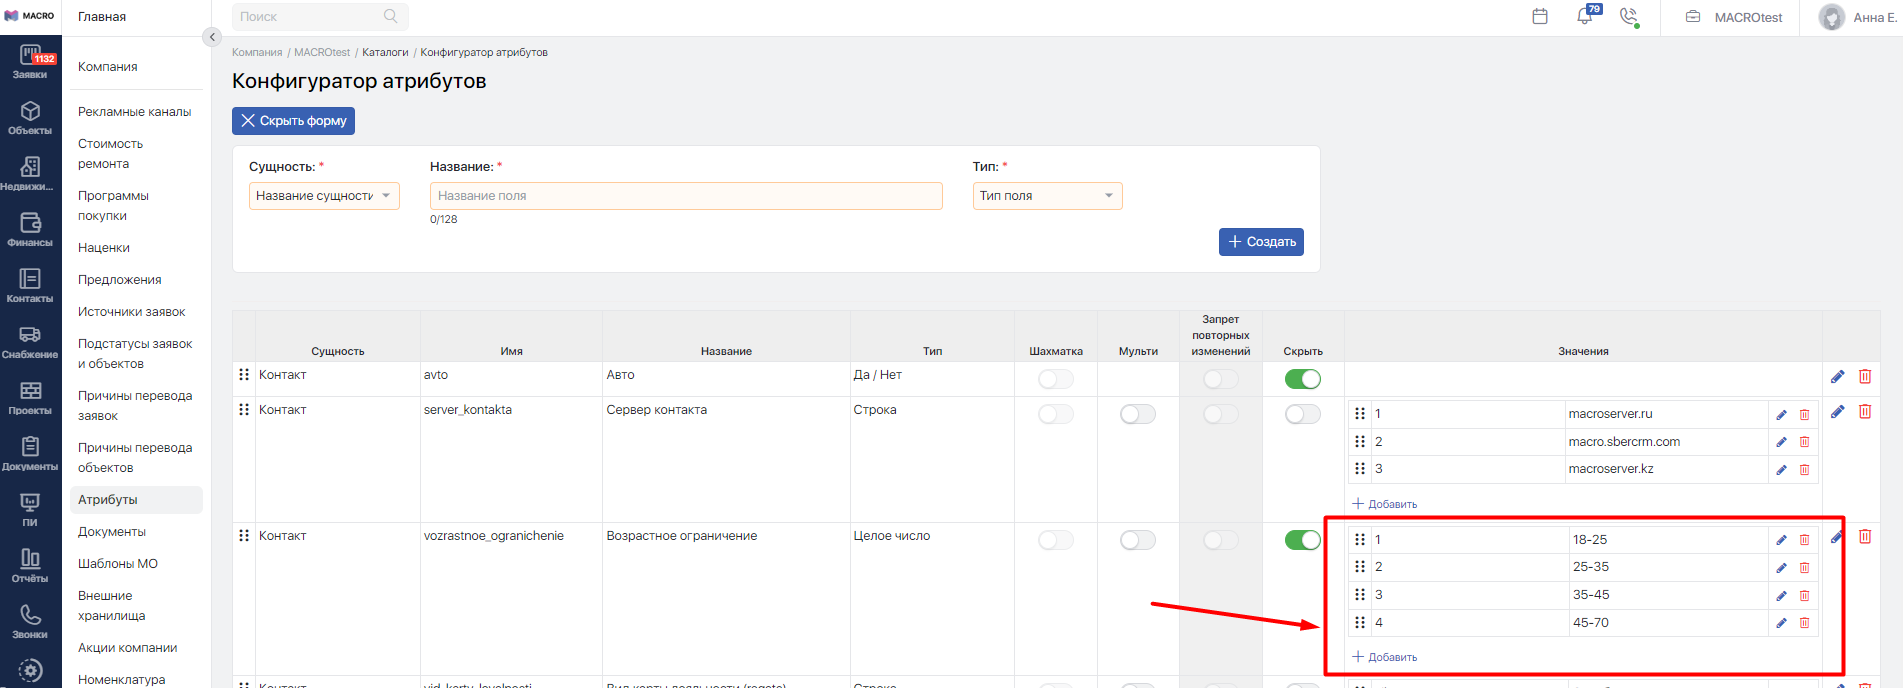The image size is (1903, 688).
Task: Select Рекламные каналы in side menu
Action: click(x=134, y=112)
